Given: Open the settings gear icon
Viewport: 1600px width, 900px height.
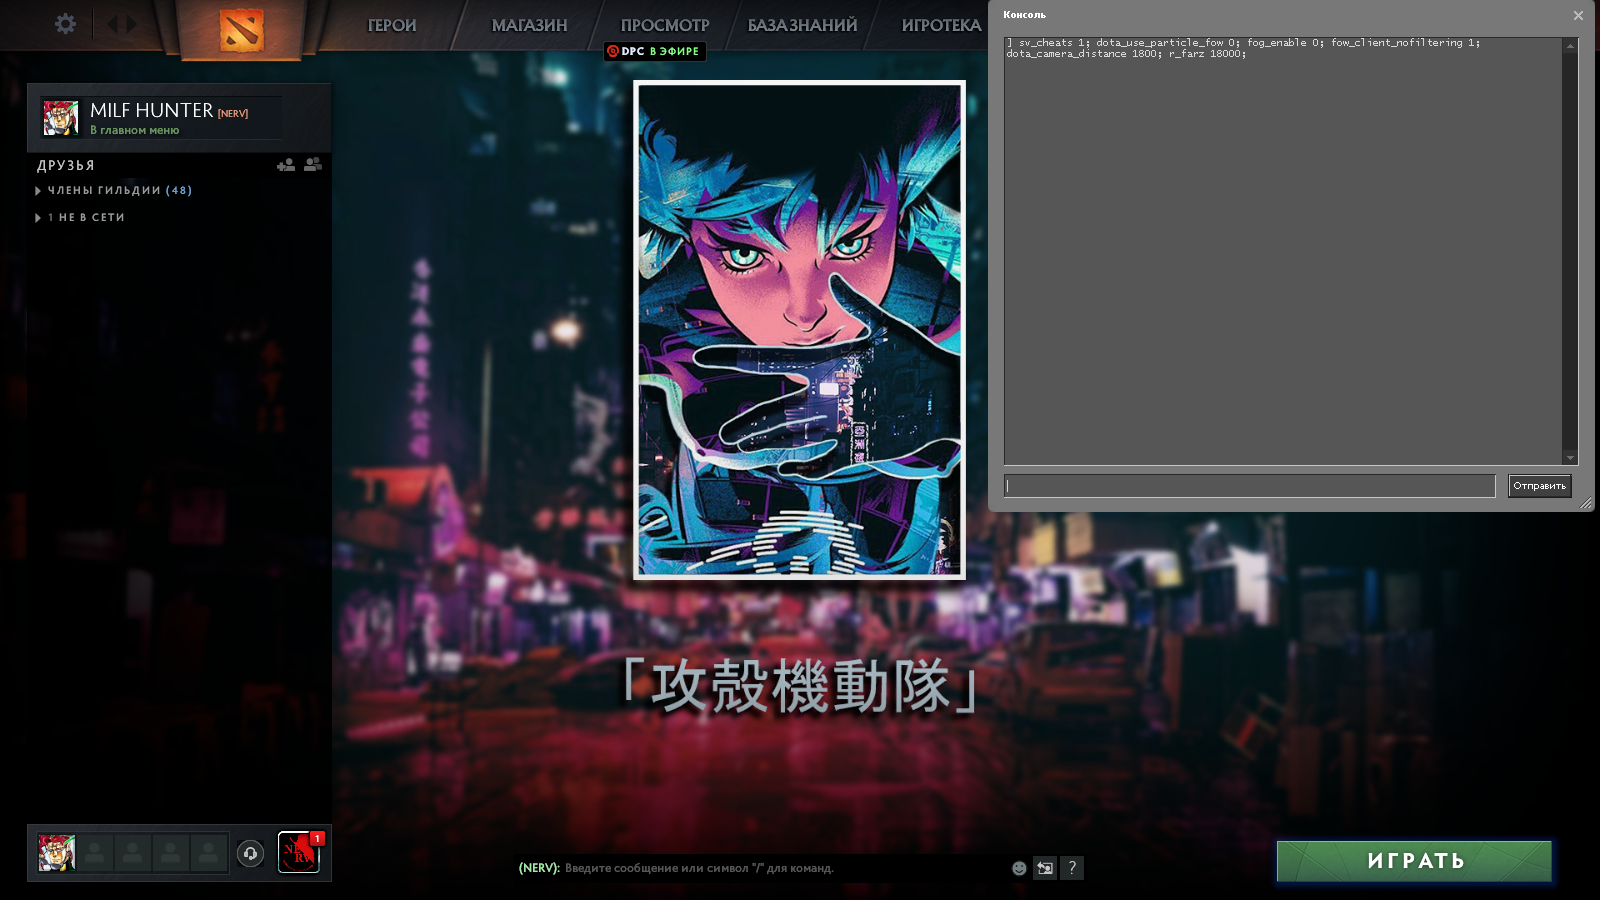Looking at the screenshot, I should (65, 24).
